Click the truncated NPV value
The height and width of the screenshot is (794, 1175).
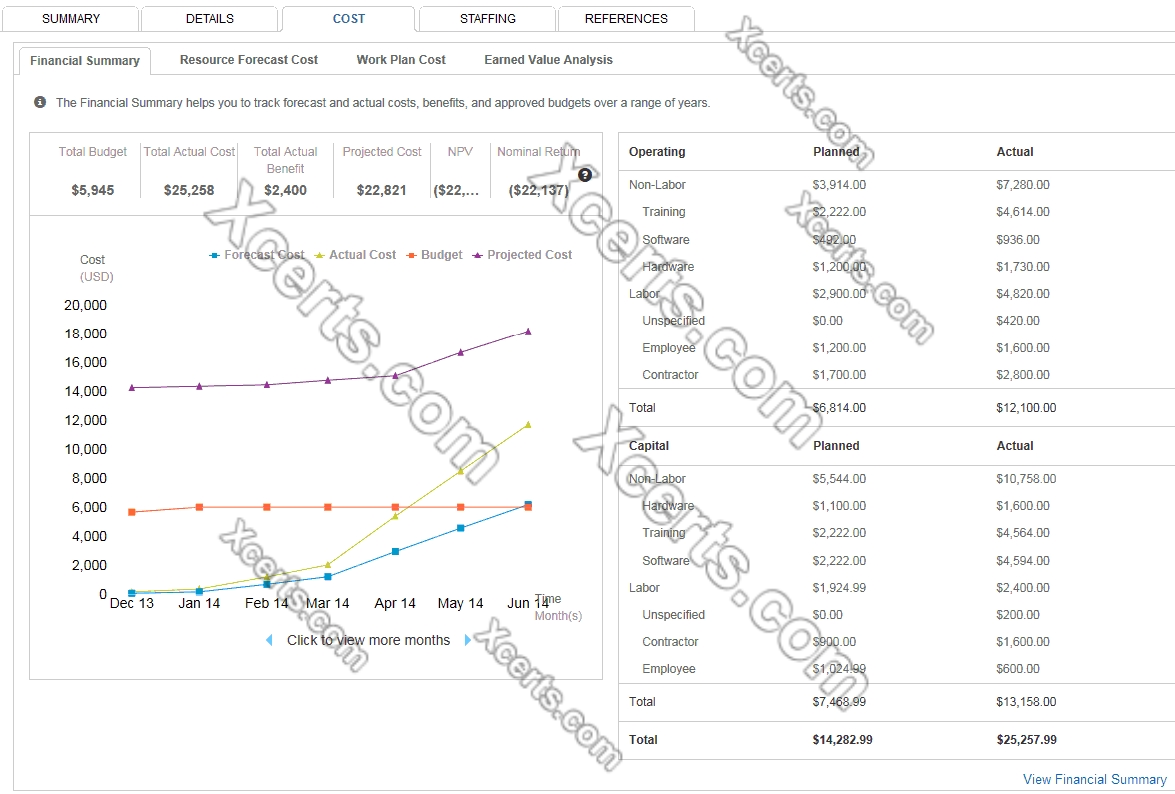(x=456, y=190)
